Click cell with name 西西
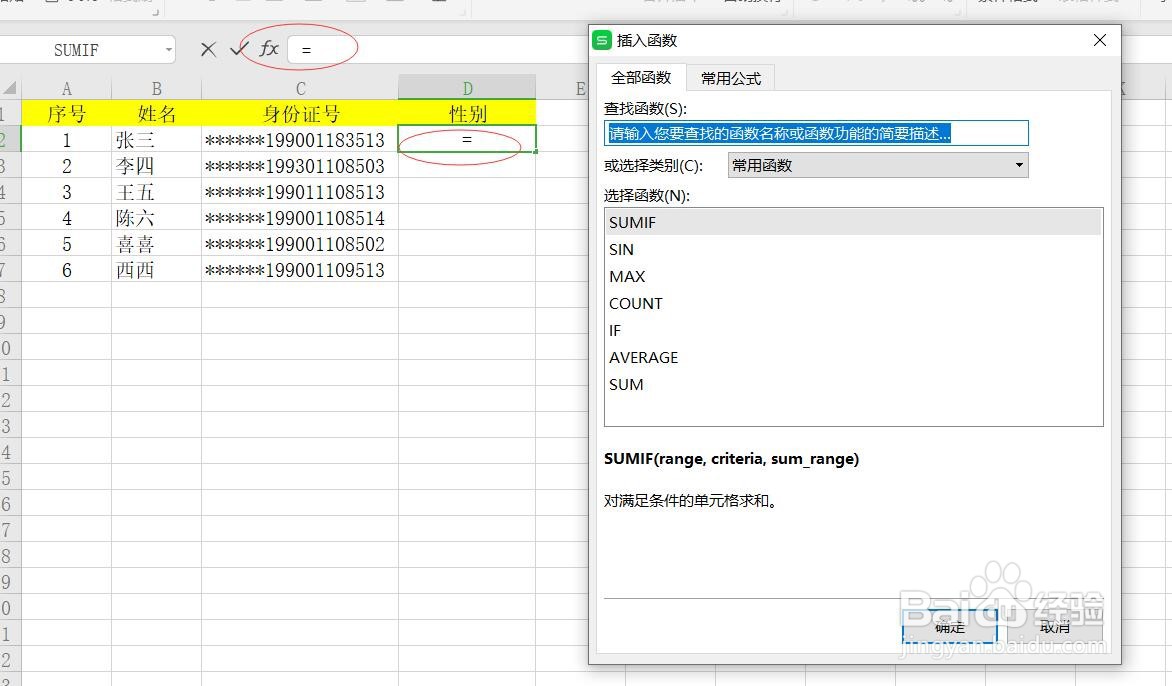Screen dimensions: 1172x686 [x=156, y=270]
